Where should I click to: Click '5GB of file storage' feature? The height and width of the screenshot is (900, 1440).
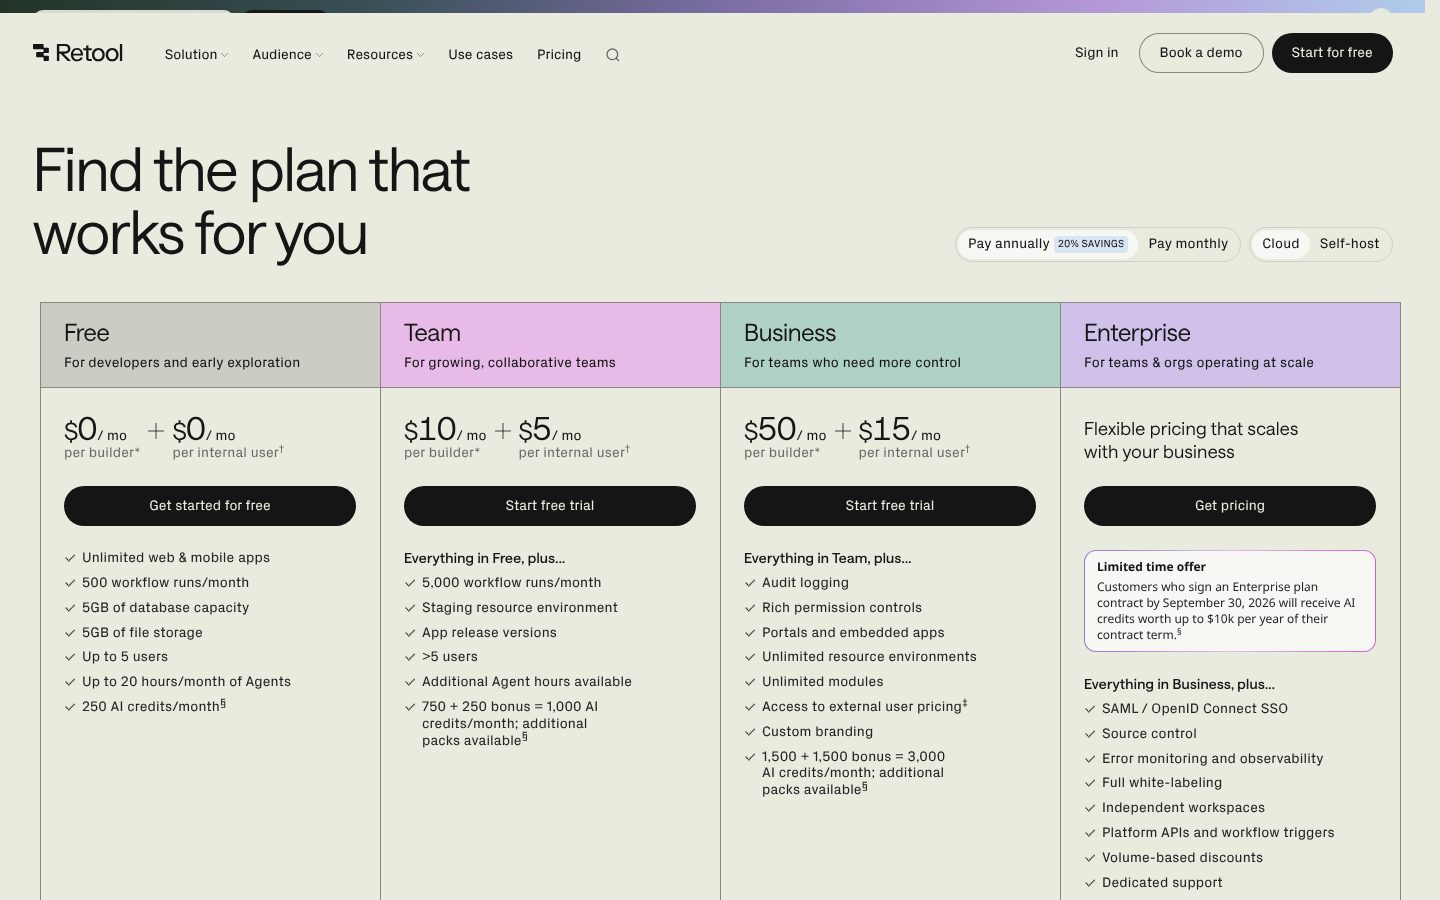pyautogui.click(x=142, y=633)
